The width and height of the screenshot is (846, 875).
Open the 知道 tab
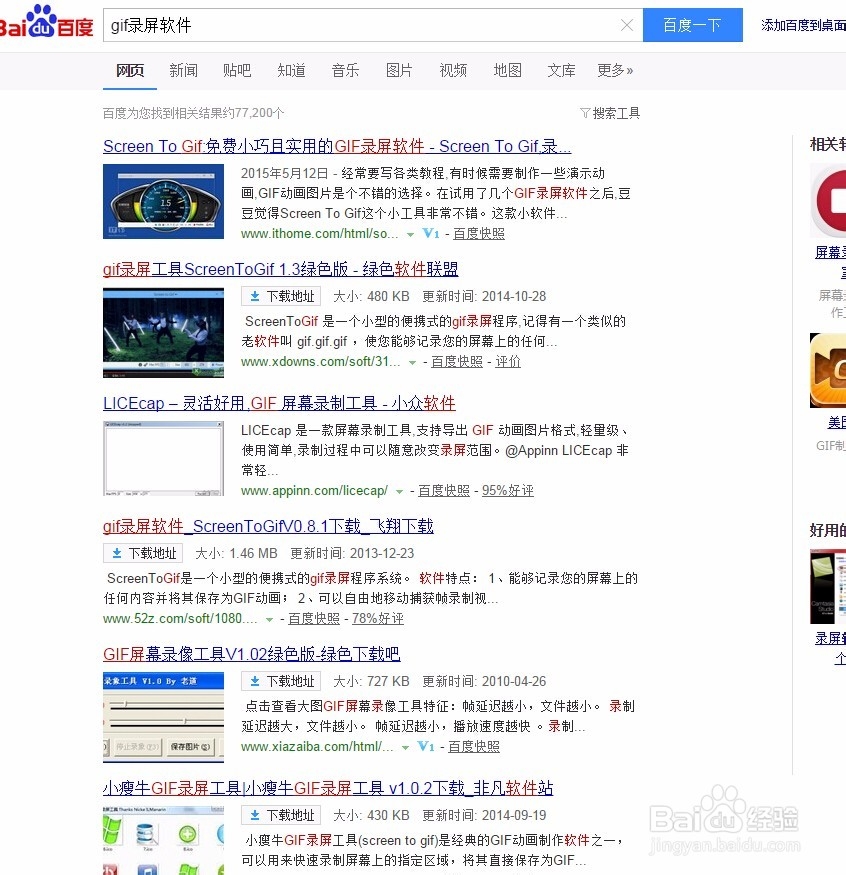291,70
